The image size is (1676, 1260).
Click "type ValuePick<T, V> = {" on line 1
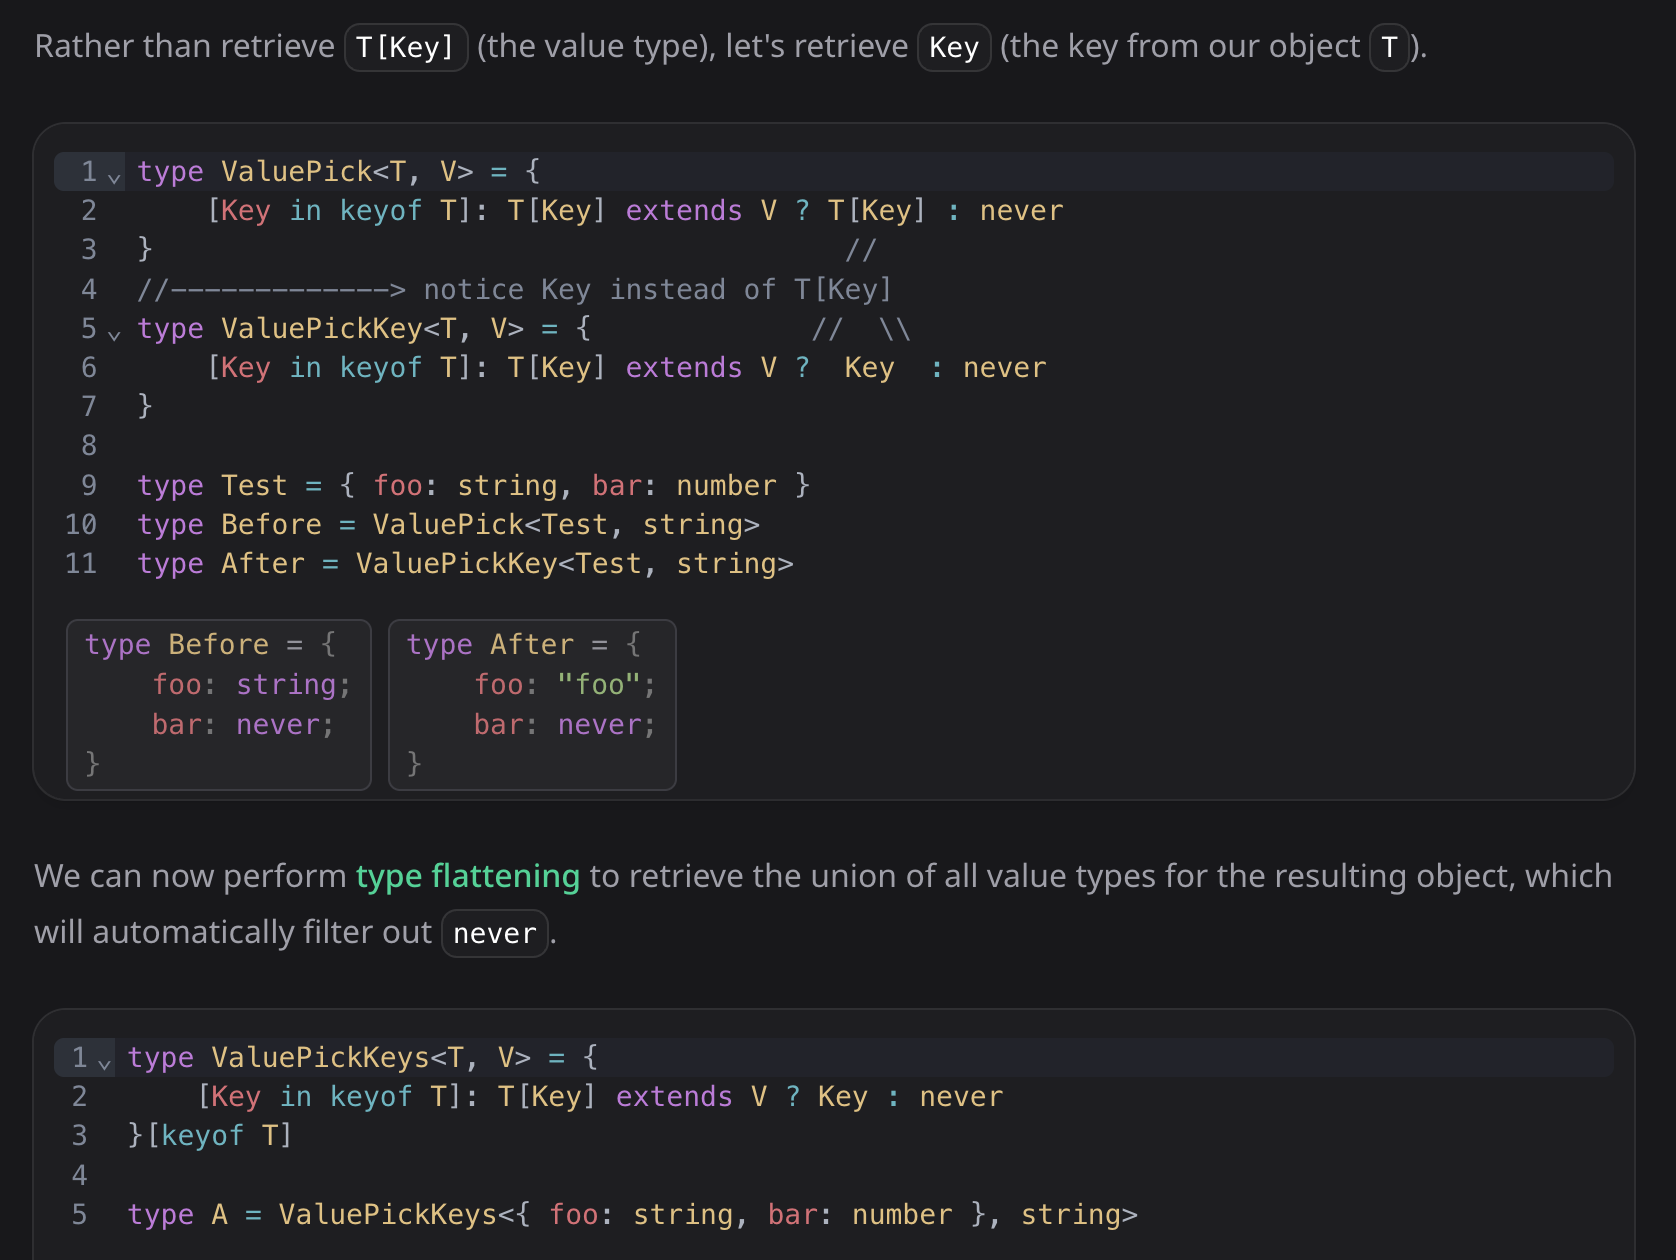(x=339, y=172)
